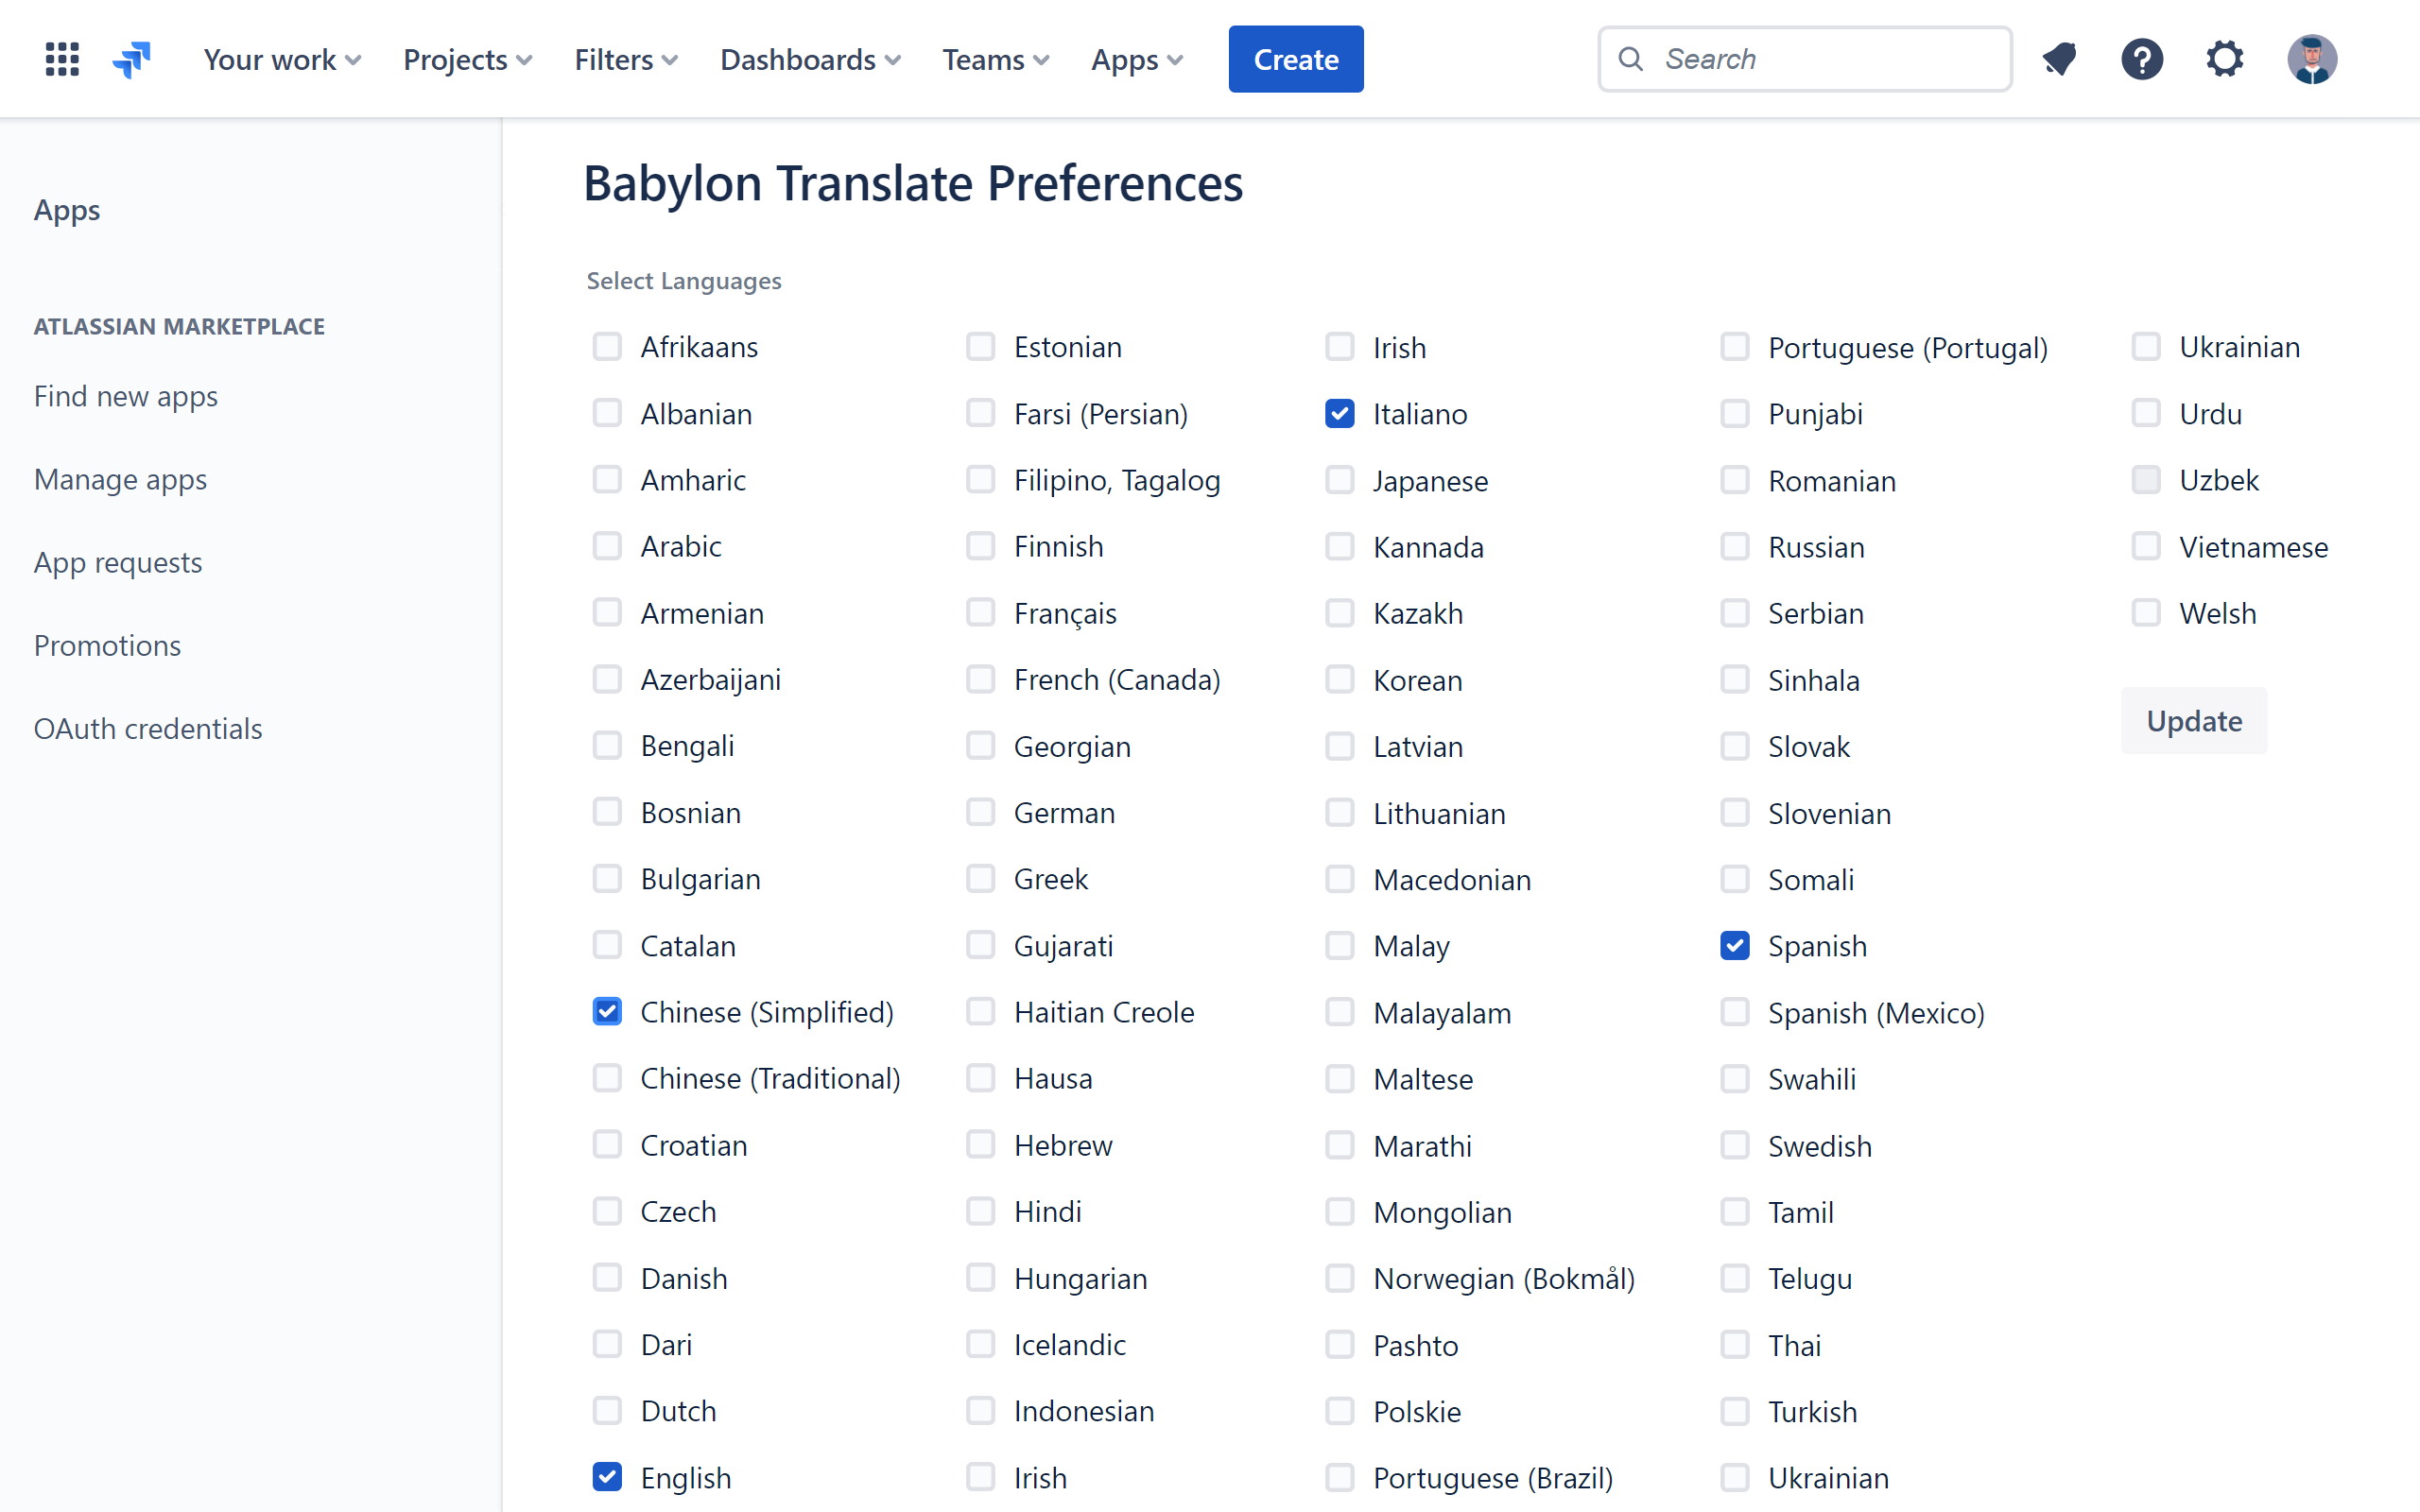Check the Portuguese (Brazil) checkbox
The width and height of the screenshot is (2420, 1512).
click(x=1340, y=1477)
